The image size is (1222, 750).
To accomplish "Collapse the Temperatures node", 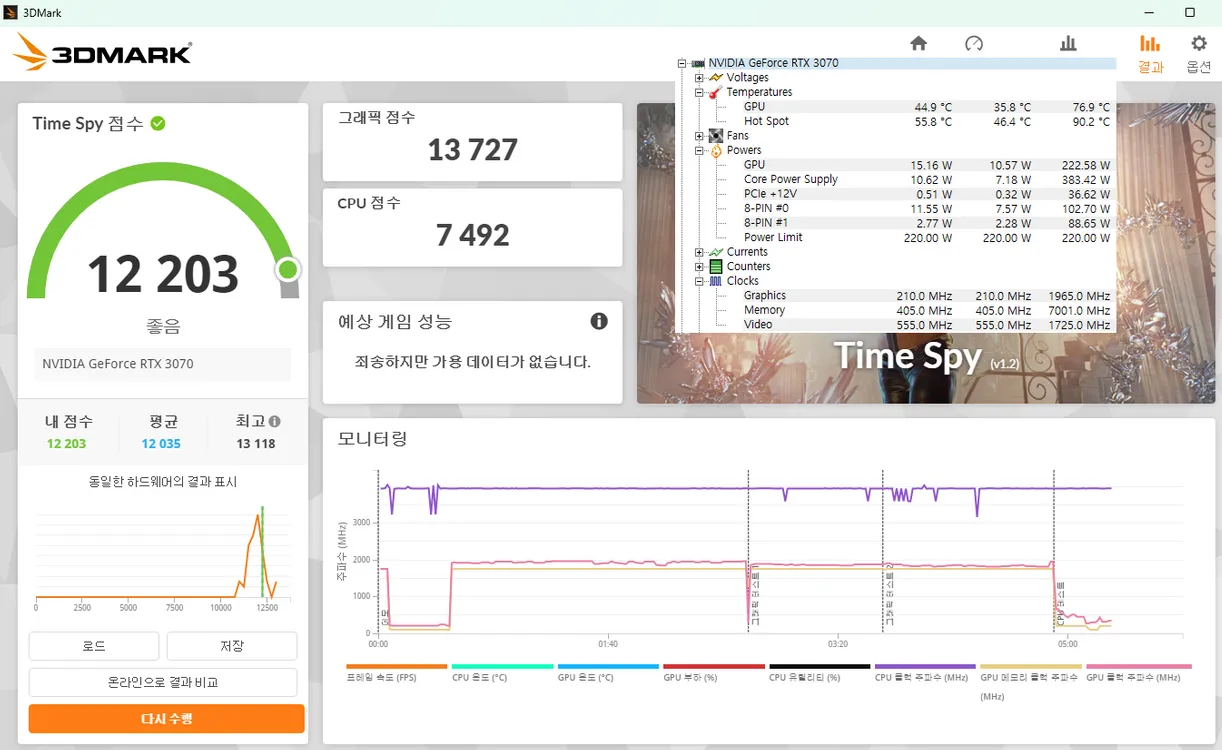I will (699, 92).
